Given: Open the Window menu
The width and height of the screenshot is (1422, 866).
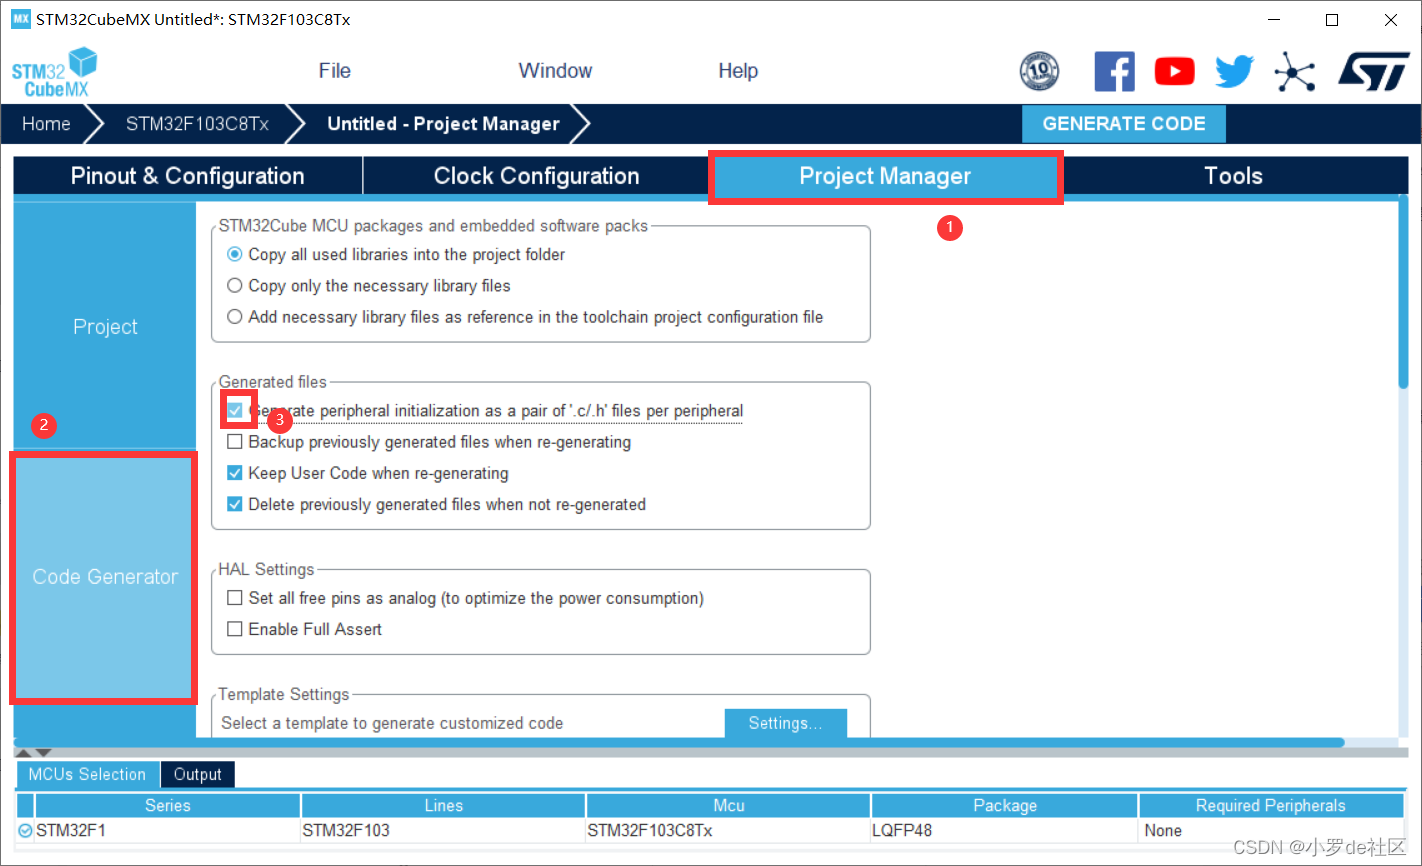Looking at the screenshot, I should [x=555, y=71].
